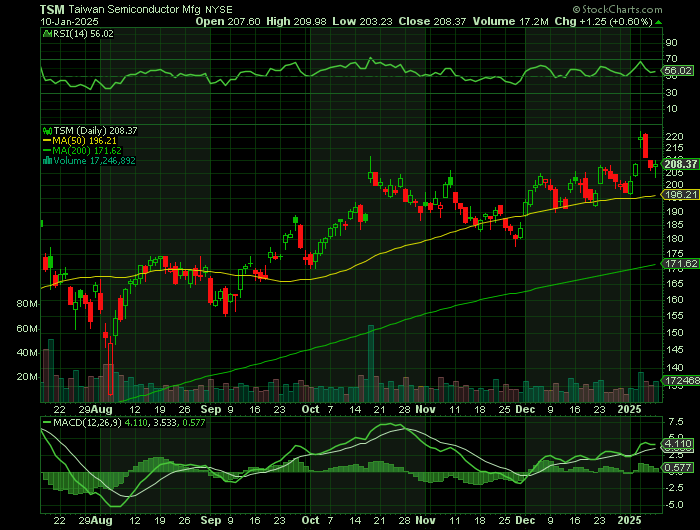Click the 171.62 moving average tag on right axis

point(680,264)
